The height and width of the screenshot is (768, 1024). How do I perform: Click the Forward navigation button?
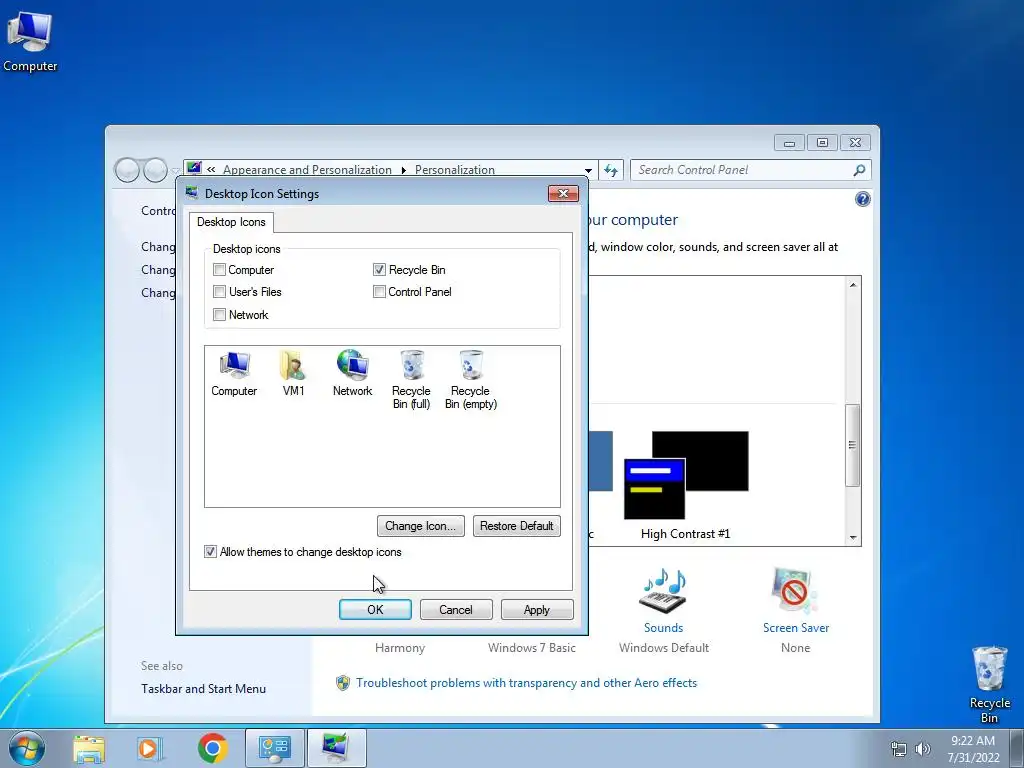[x=155, y=170]
